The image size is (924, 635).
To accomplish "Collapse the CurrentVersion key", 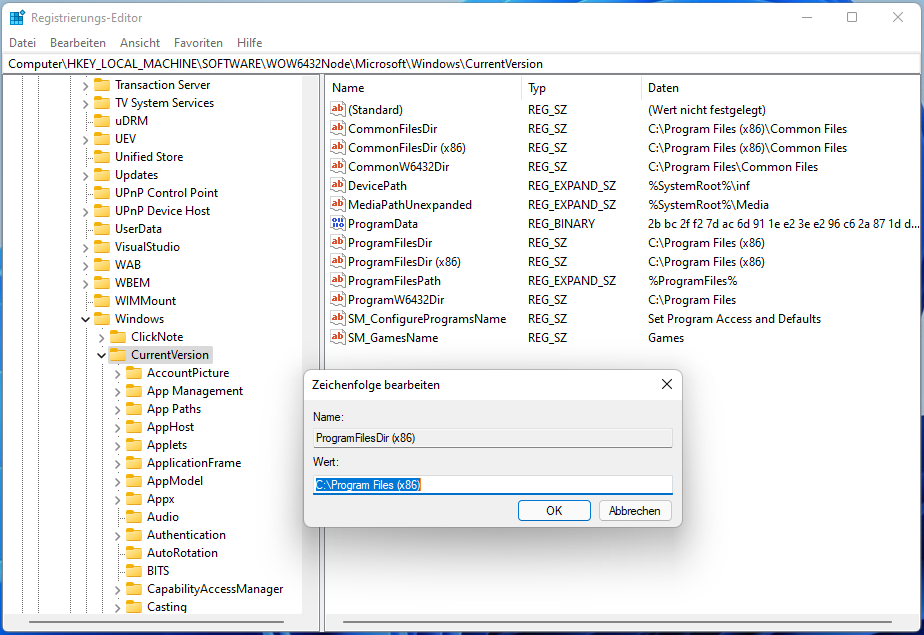I will (x=101, y=355).
